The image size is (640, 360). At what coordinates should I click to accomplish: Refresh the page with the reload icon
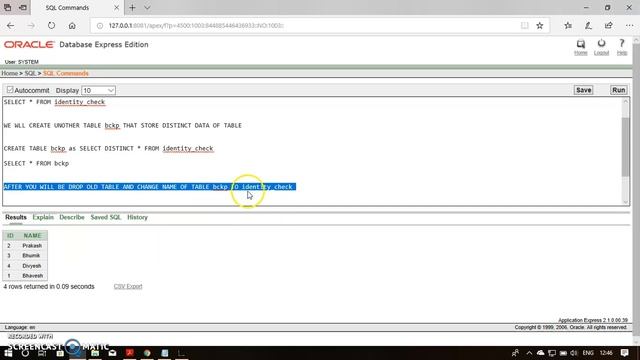(x=51, y=25)
